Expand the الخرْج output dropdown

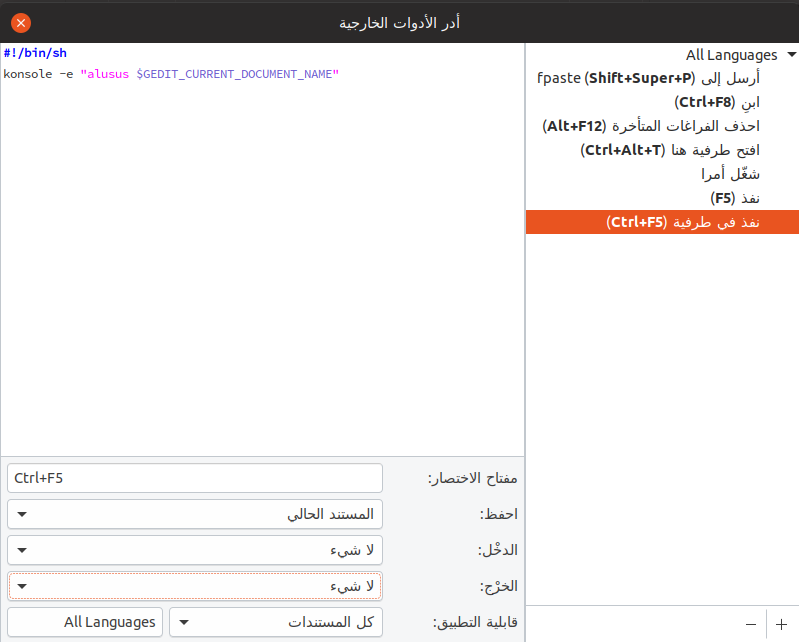point(195,586)
